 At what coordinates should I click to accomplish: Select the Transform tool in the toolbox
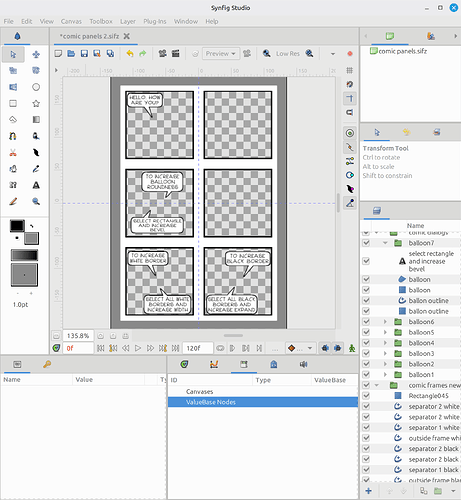click(13, 54)
